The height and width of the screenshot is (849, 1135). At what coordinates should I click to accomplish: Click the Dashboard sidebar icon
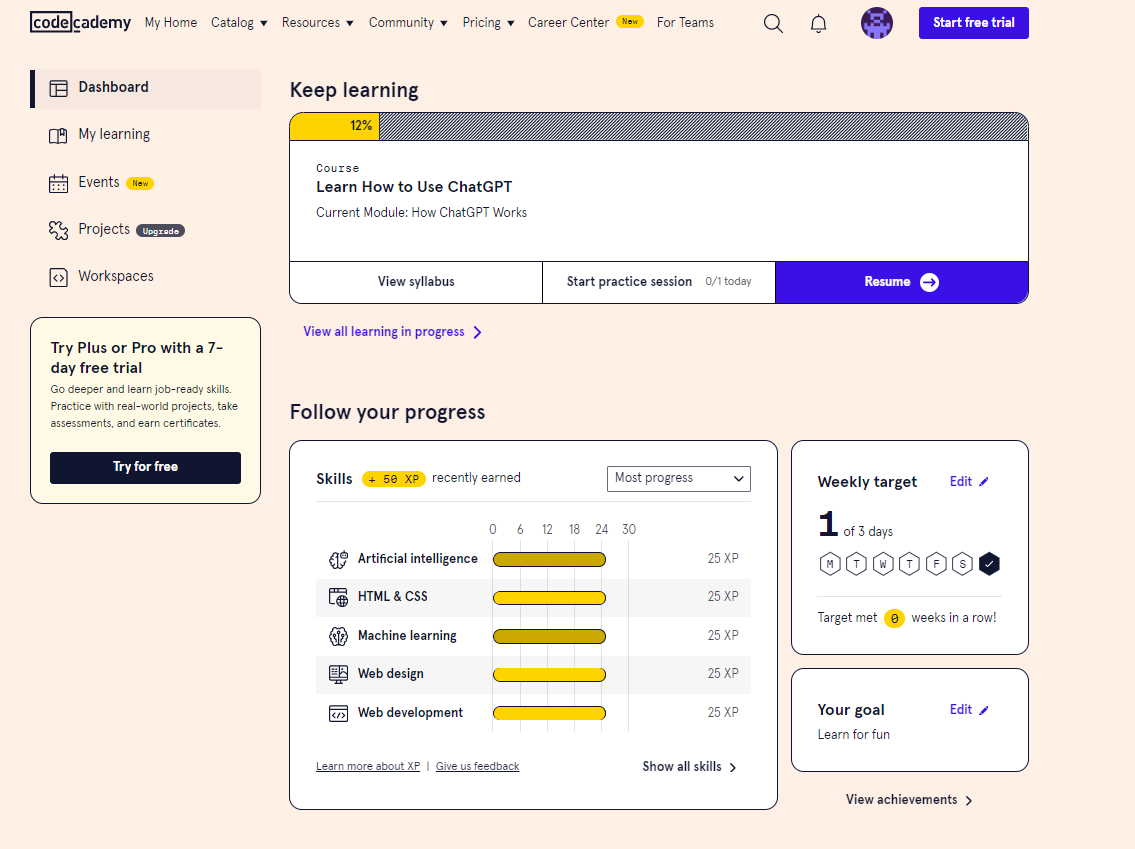[x=58, y=88]
